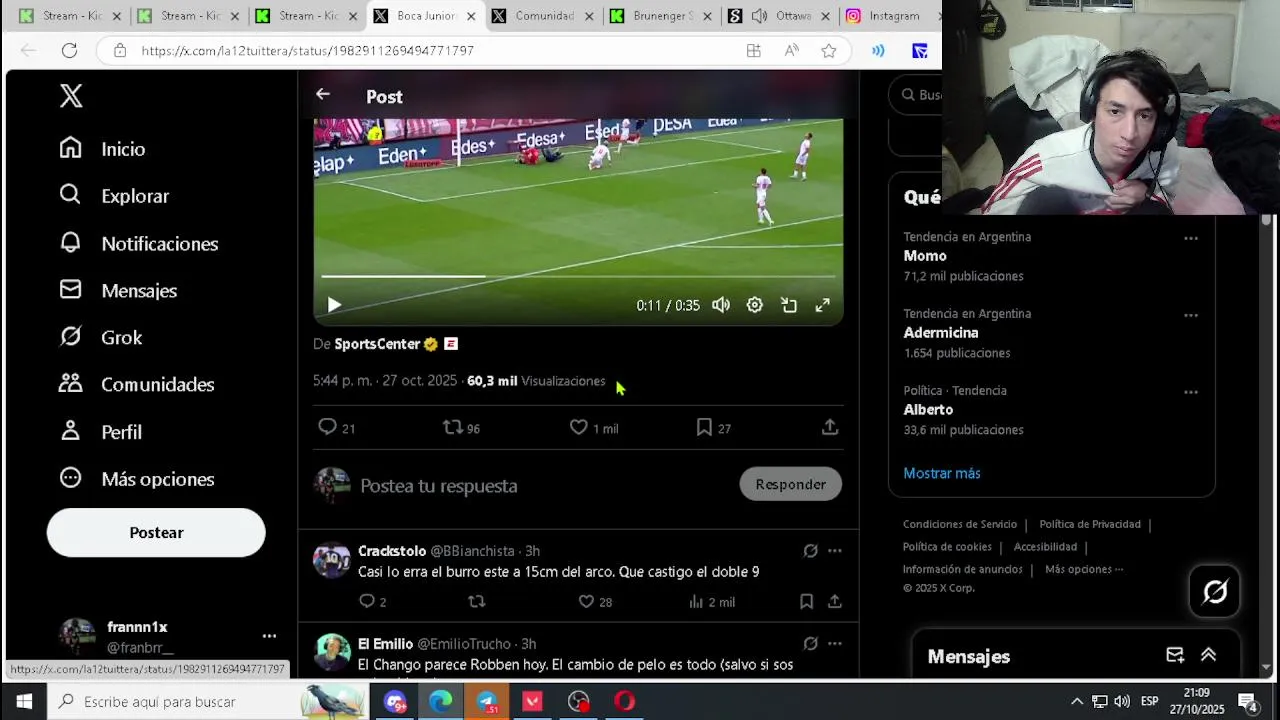Screen dimensions: 1280x720
Task: Click the Responder button
Action: [x=790, y=484]
